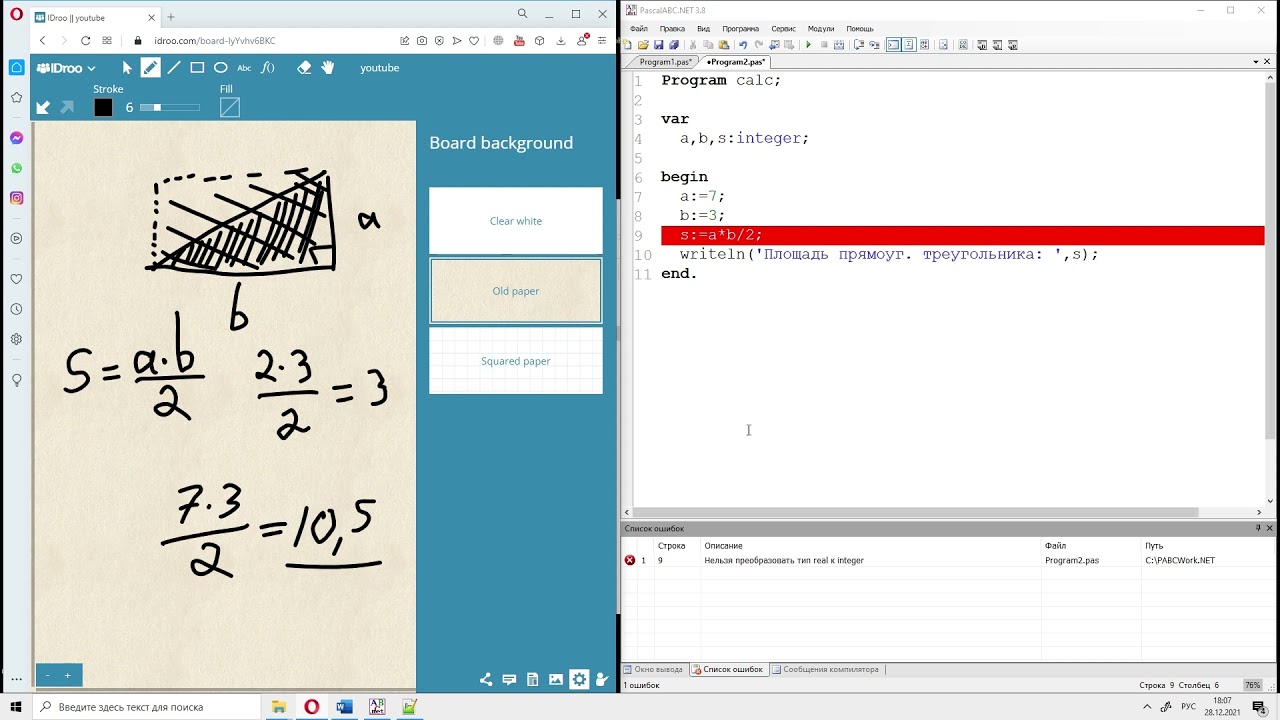Open the IDroo share icon
The height and width of the screenshot is (720, 1280).
tap(486, 680)
